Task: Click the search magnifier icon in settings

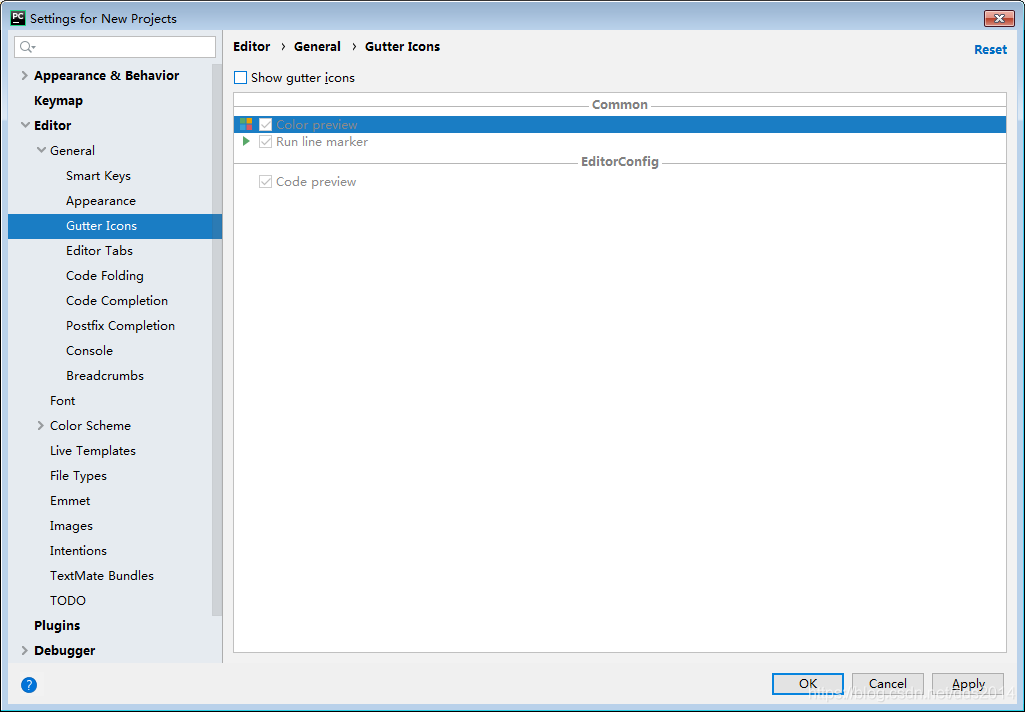Action: (27, 47)
